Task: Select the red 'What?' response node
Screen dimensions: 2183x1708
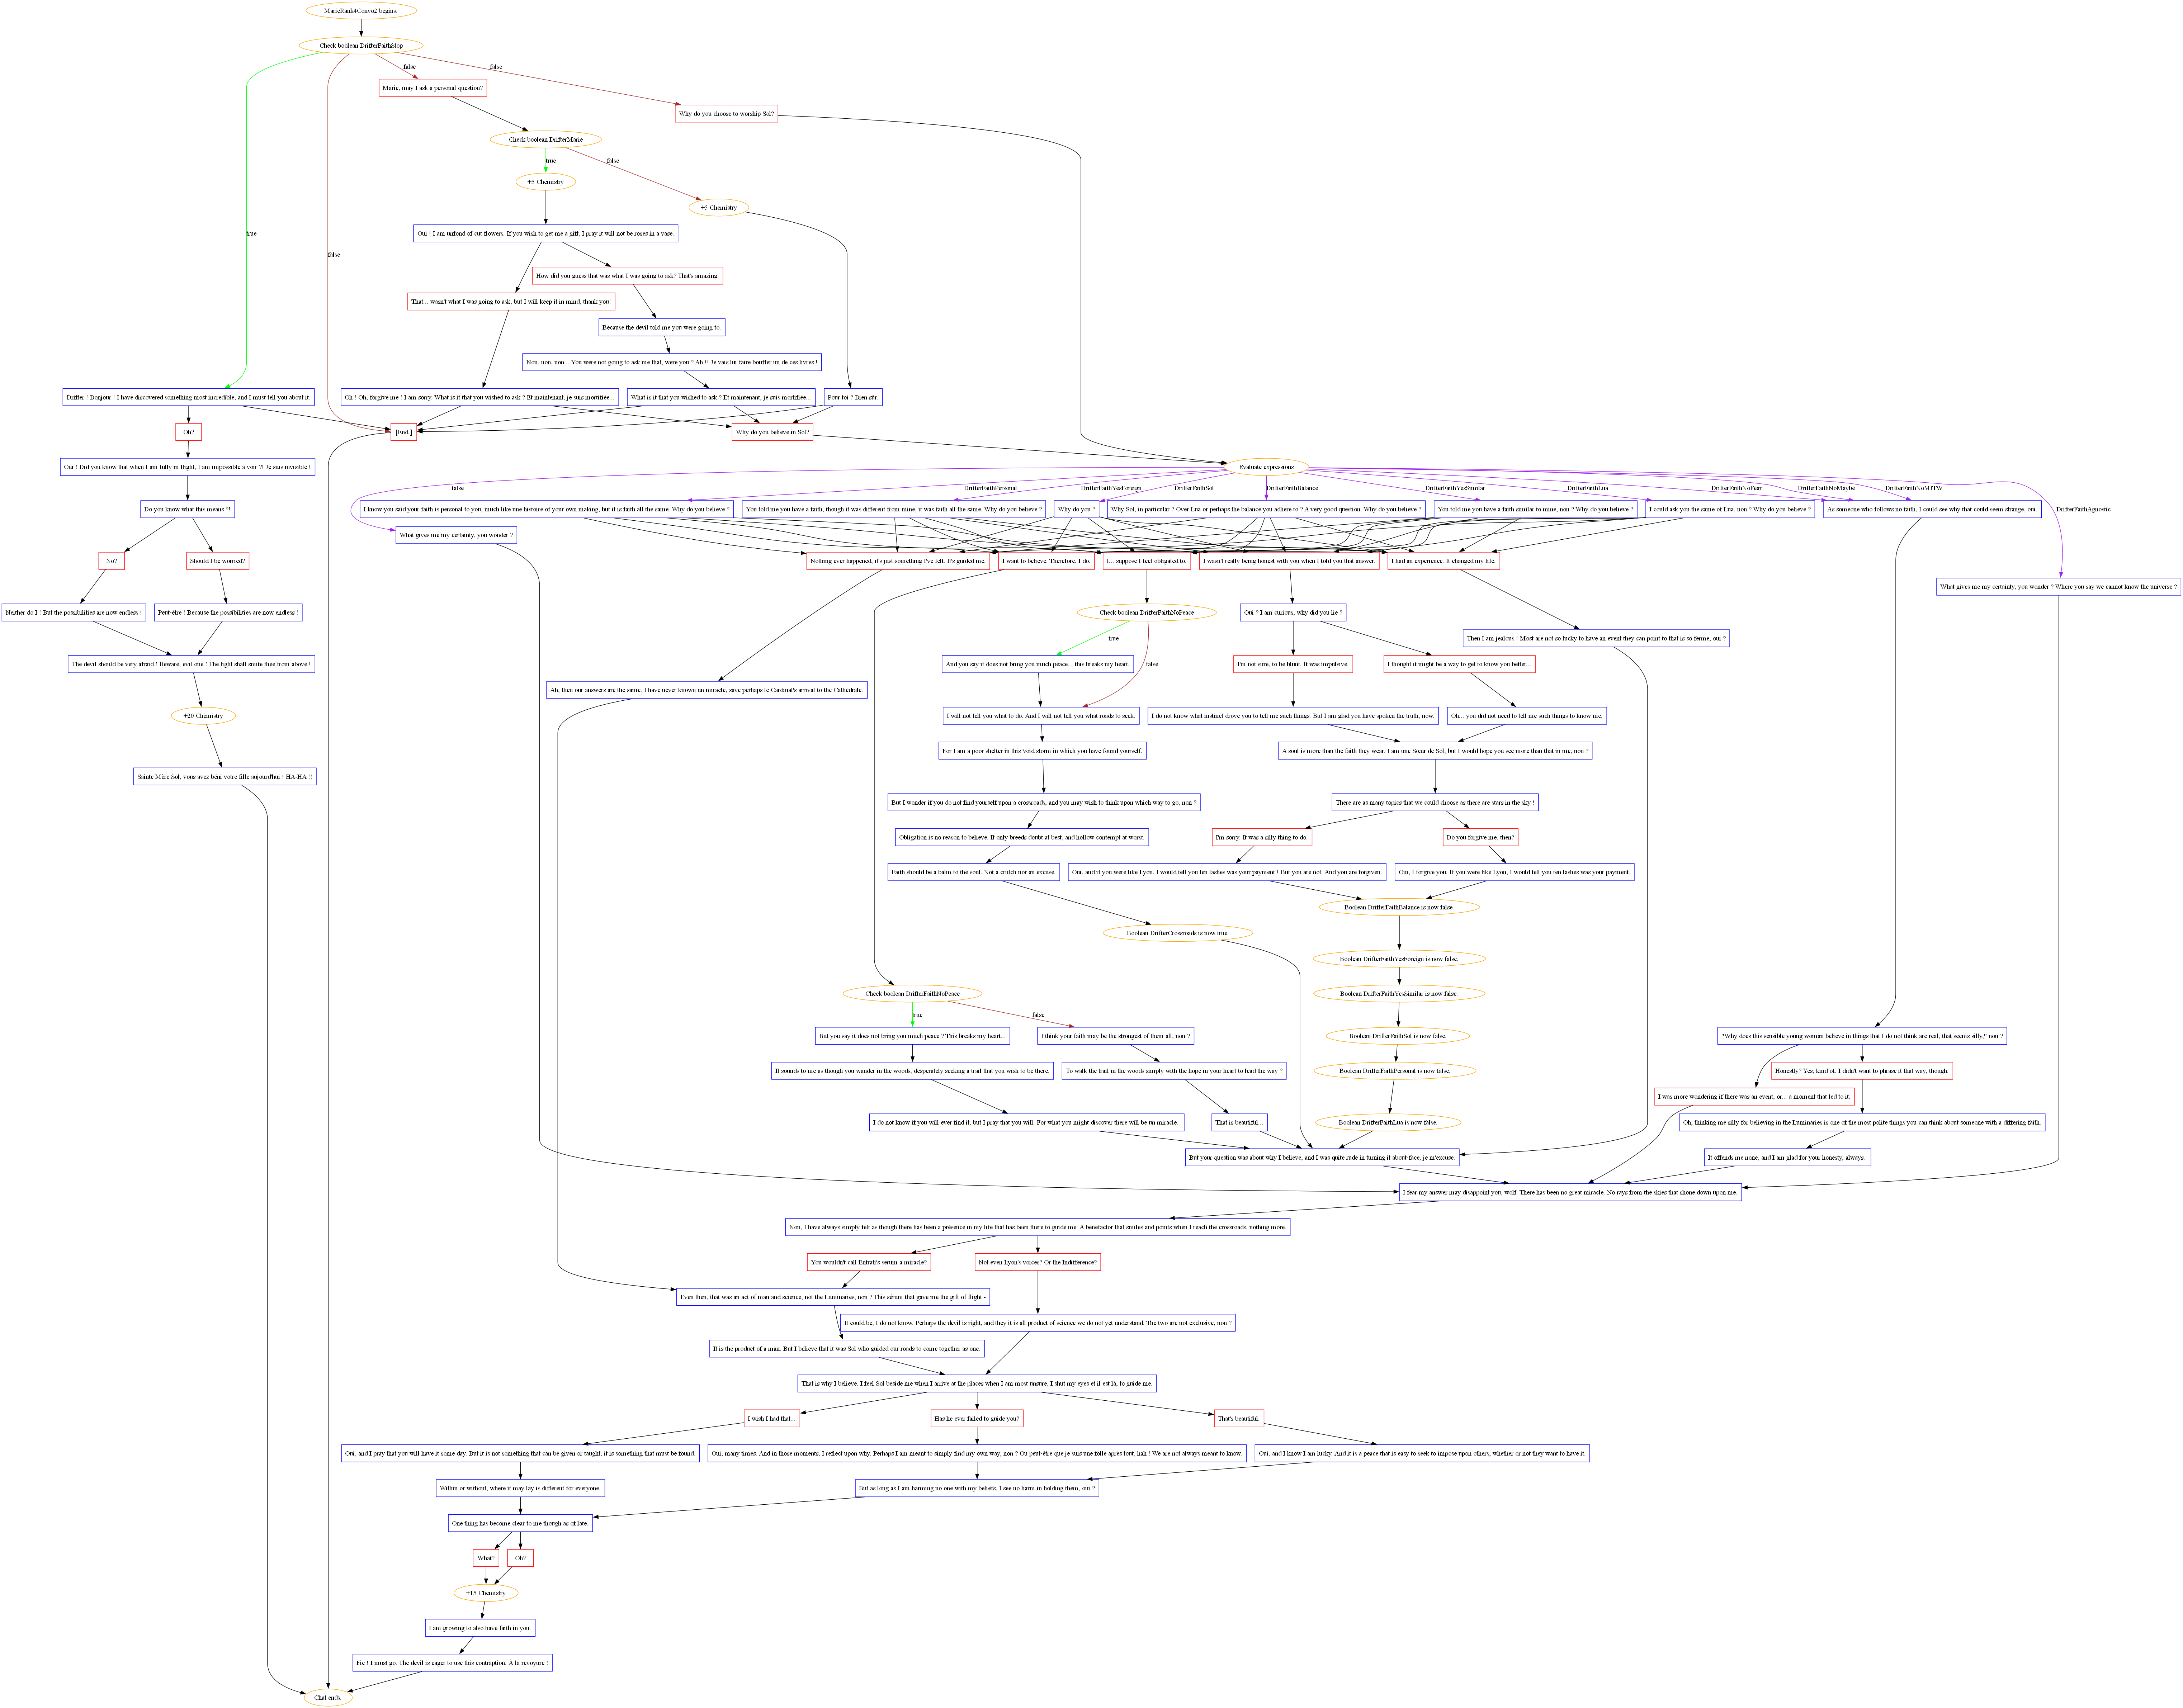Action: [486, 1558]
